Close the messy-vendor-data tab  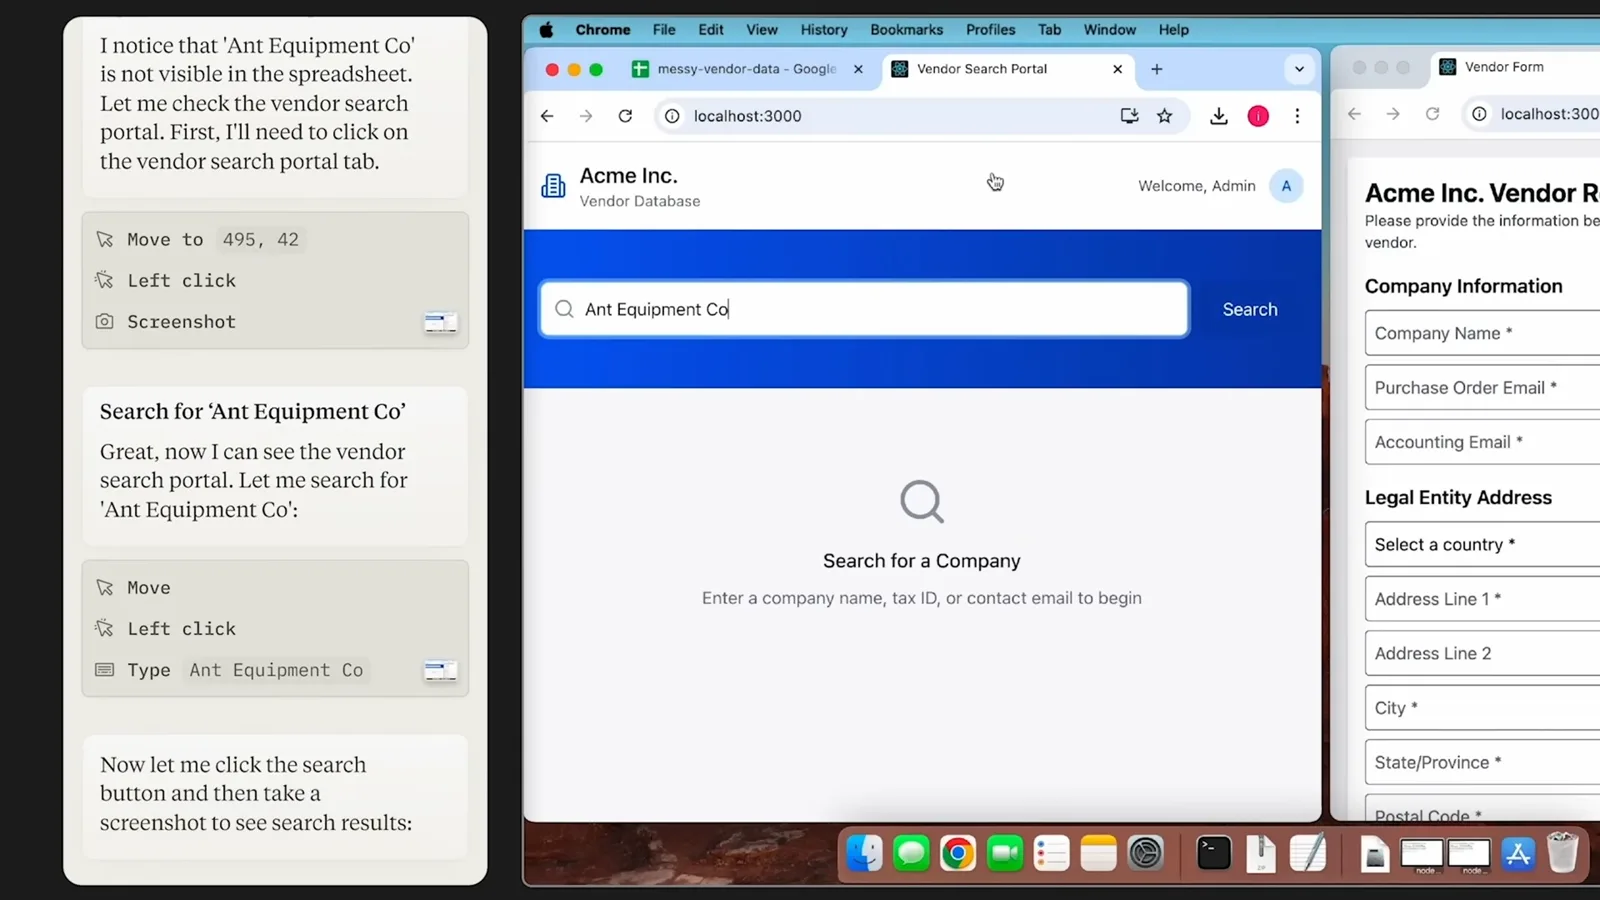tap(858, 69)
